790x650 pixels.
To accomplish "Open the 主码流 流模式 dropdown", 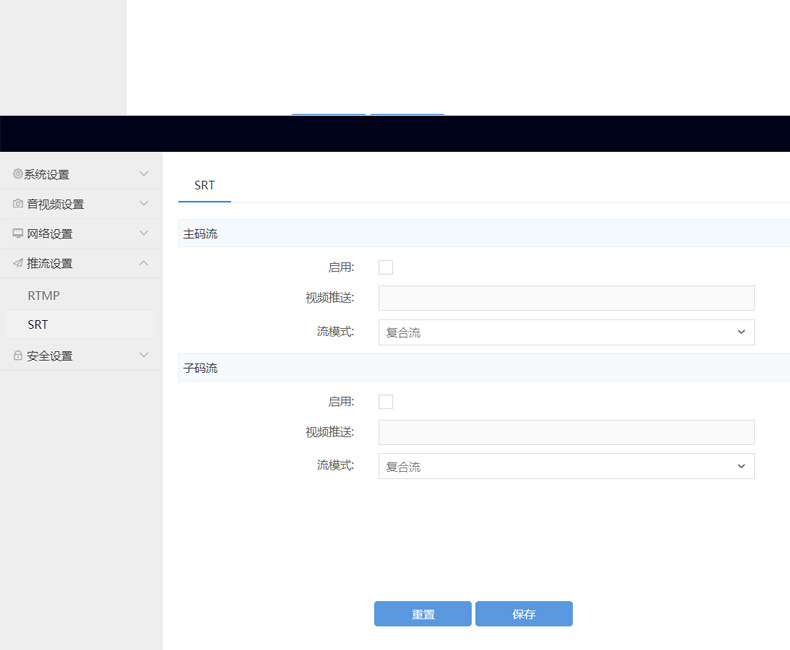I will (566, 332).
